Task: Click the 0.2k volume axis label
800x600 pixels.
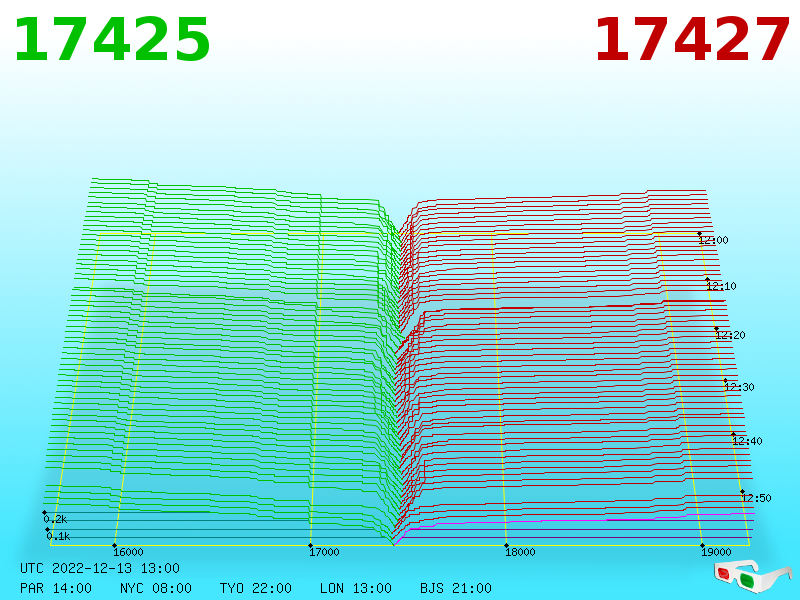Action: 55,519
